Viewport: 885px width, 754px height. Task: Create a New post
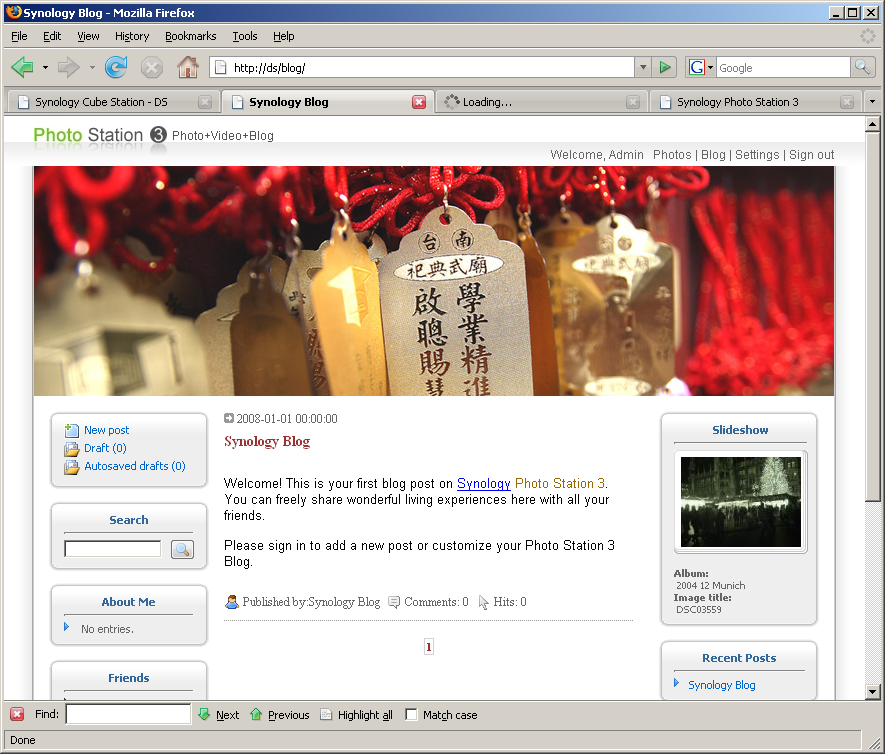pos(107,430)
